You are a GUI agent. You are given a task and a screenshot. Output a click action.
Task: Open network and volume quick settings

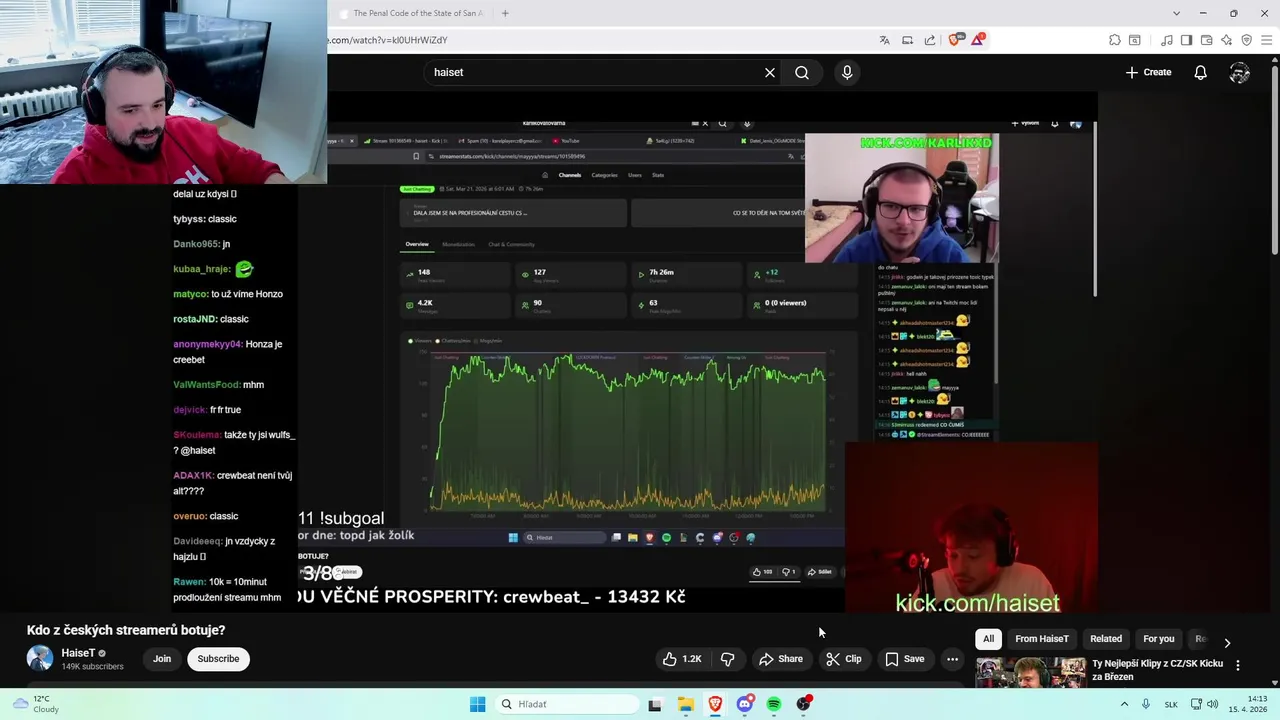[1205, 704]
